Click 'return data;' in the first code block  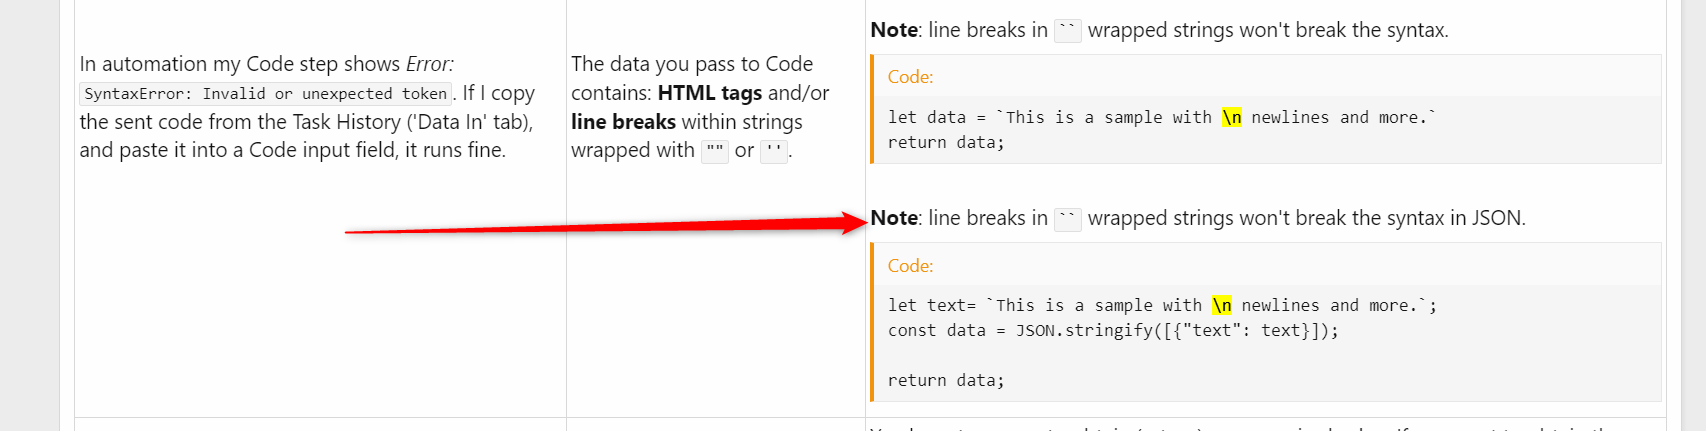[946, 143]
